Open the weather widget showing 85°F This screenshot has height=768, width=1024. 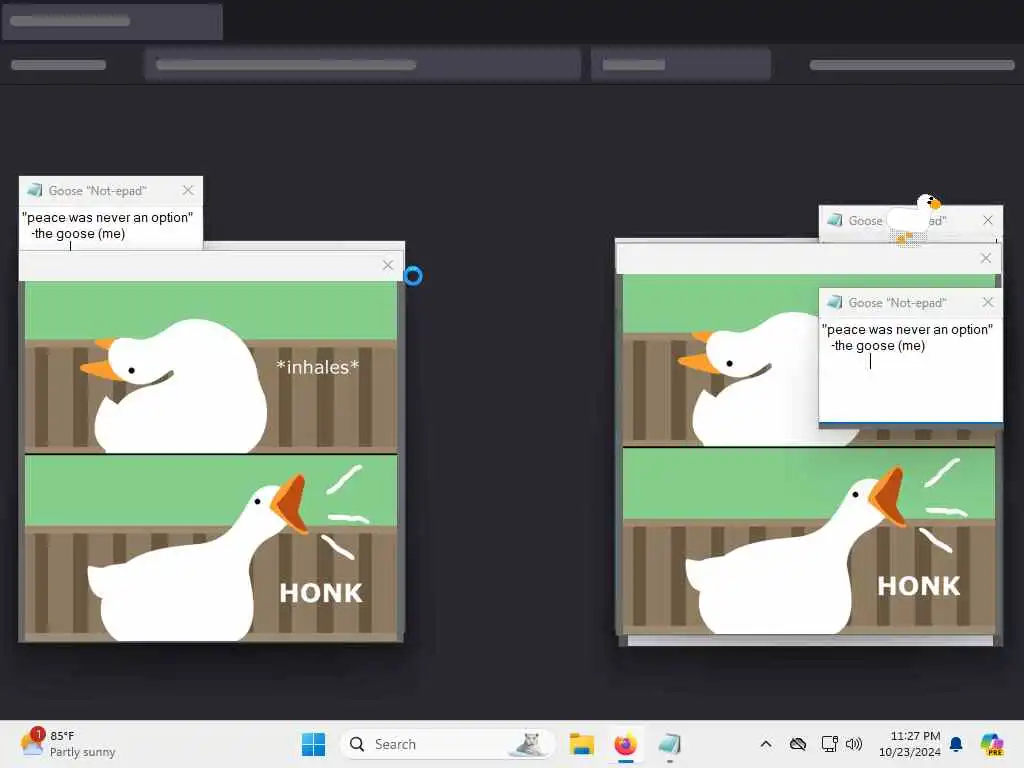click(x=68, y=744)
